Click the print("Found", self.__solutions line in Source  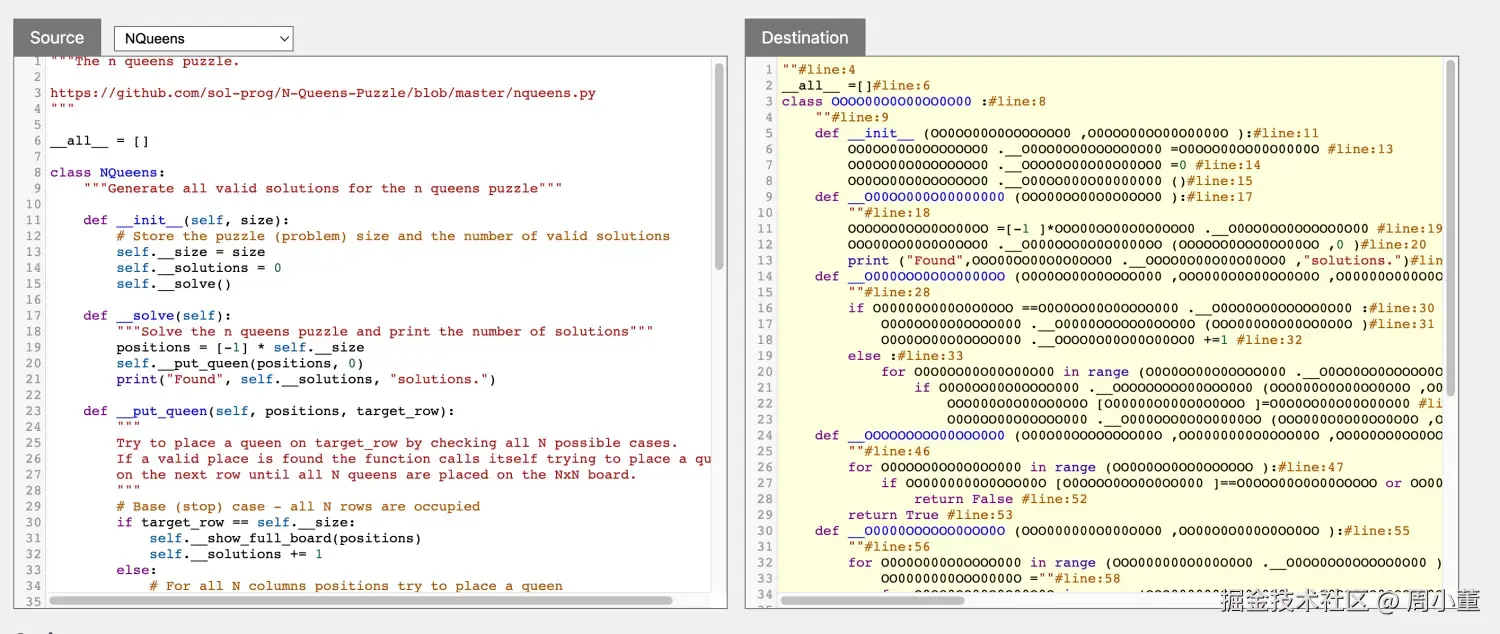[306, 379]
